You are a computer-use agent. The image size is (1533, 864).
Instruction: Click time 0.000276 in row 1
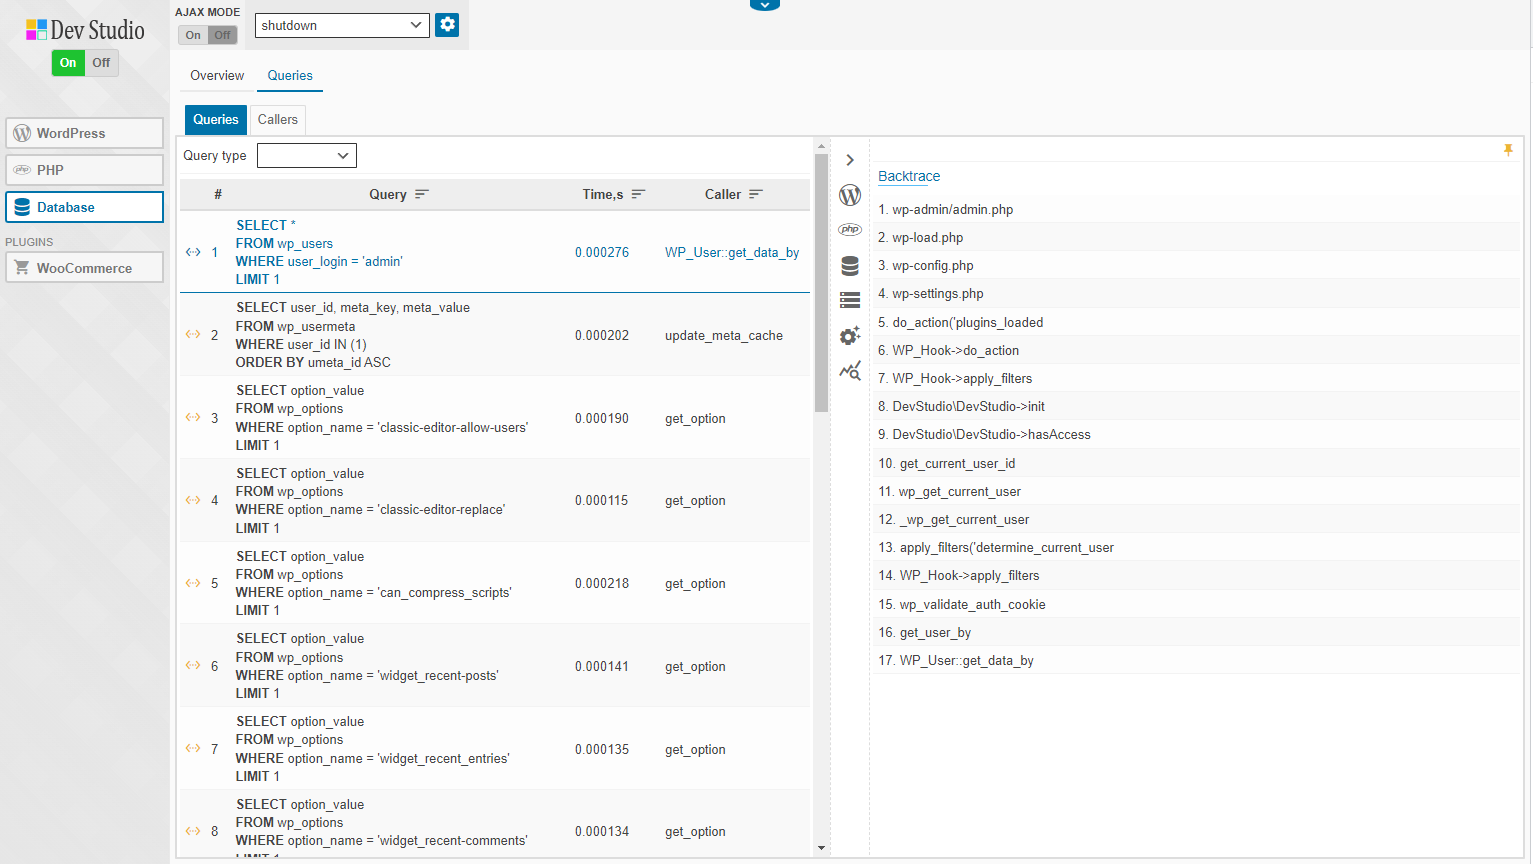pyautogui.click(x=602, y=252)
